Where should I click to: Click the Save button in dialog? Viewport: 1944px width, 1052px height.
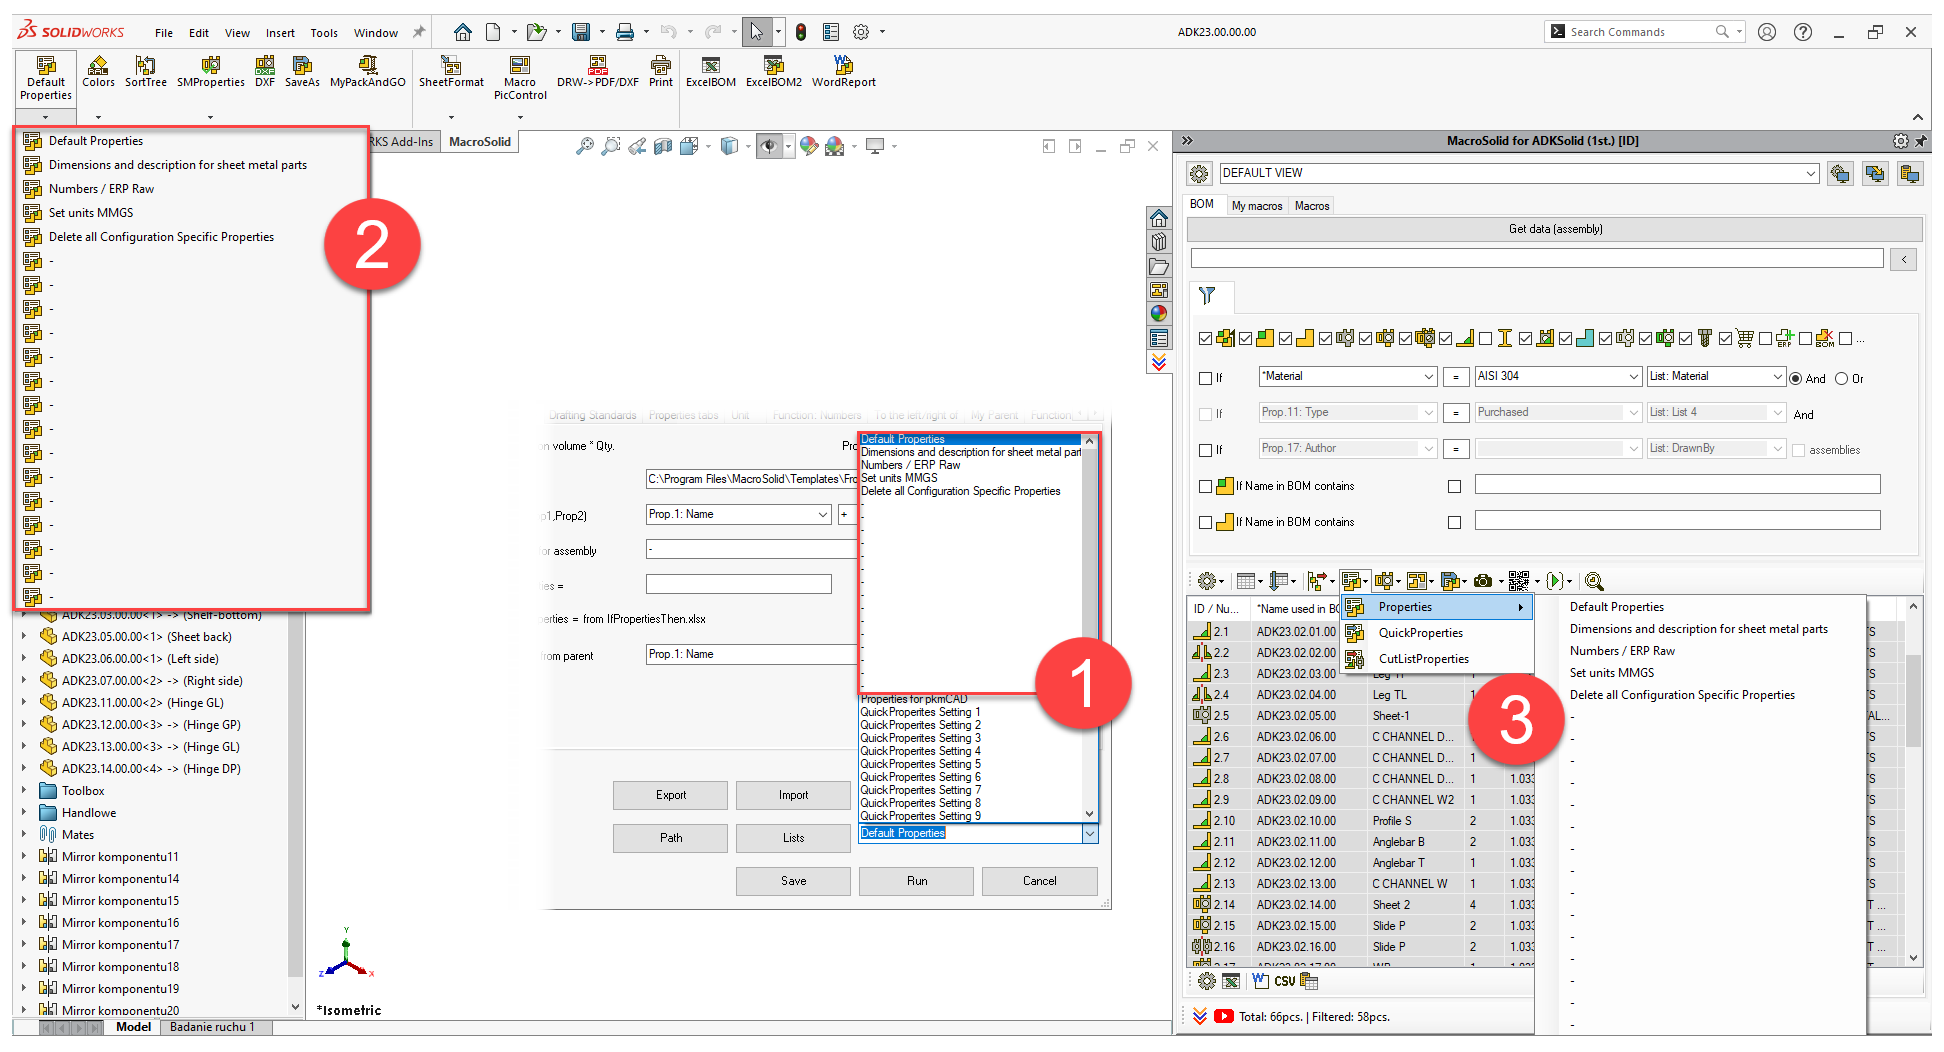[x=794, y=881]
